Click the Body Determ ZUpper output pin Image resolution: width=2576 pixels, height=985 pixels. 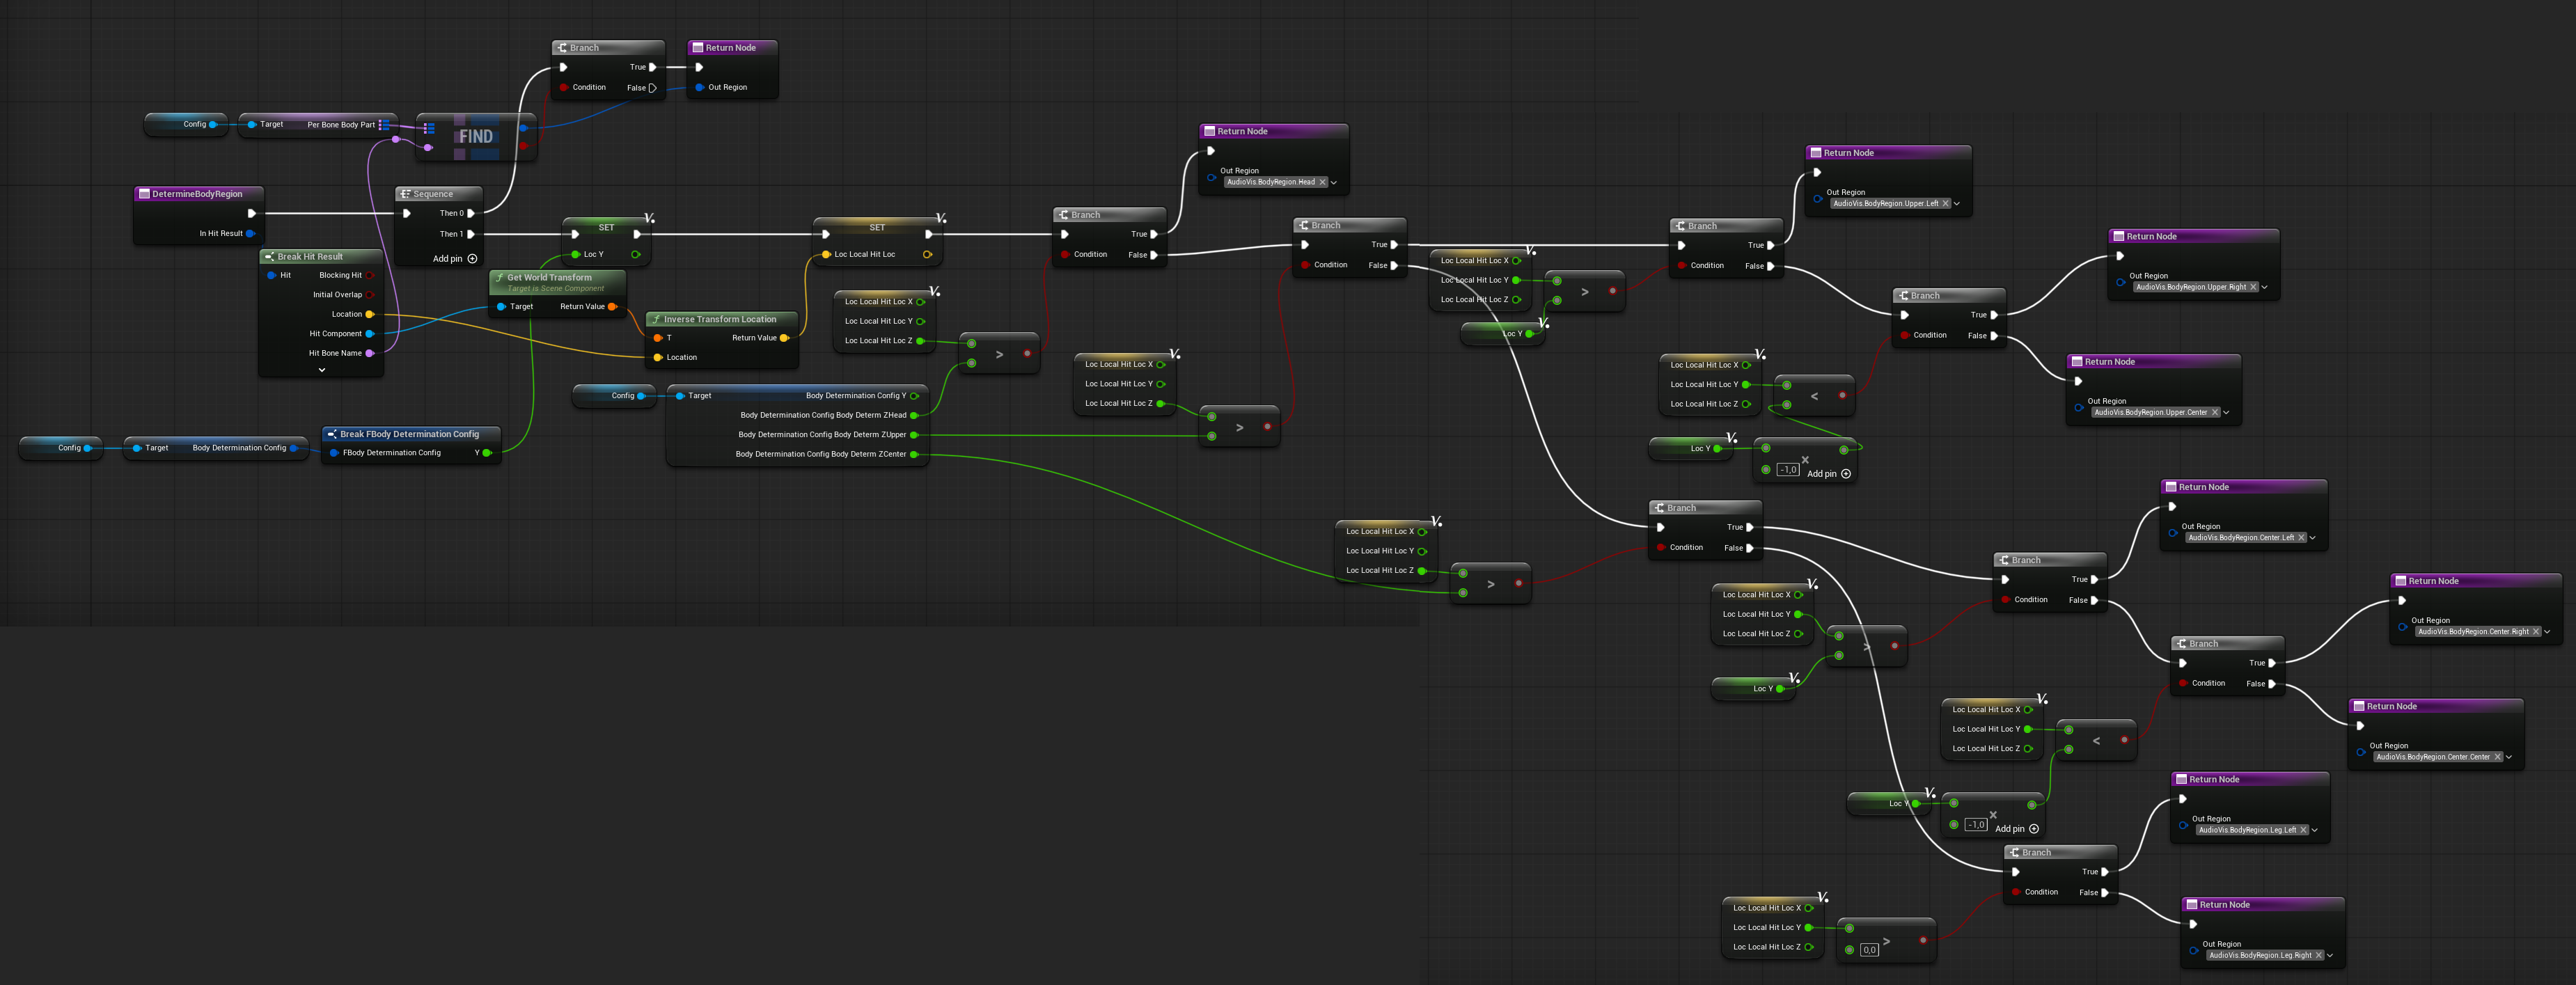click(x=914, y=435)
